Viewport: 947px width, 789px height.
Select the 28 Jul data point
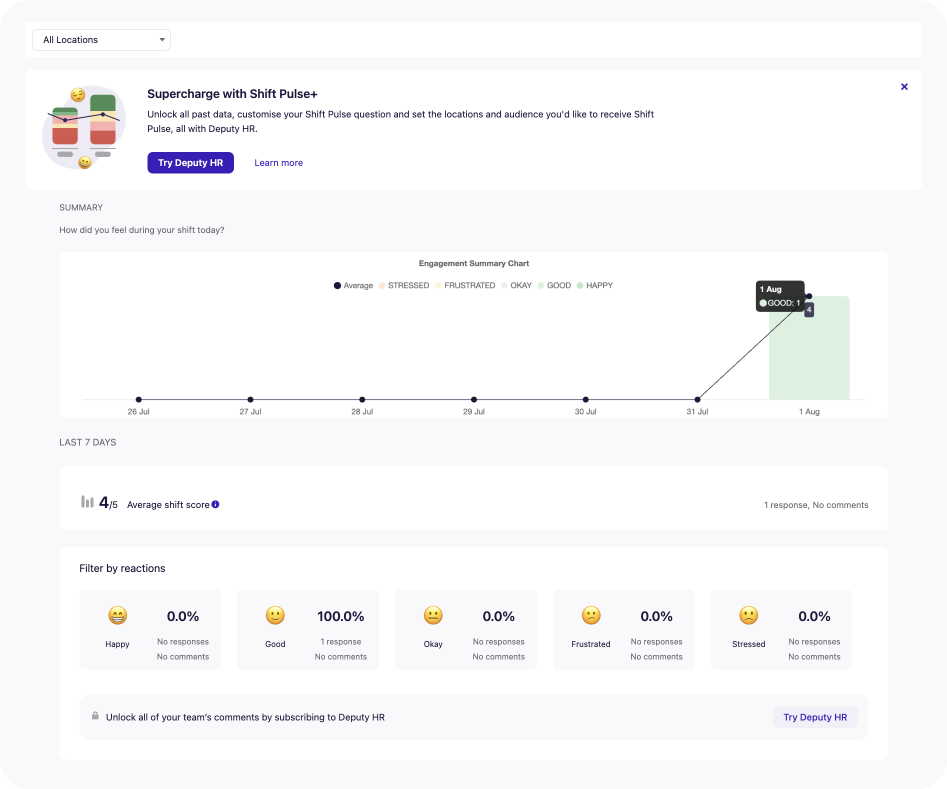point(362,399)
